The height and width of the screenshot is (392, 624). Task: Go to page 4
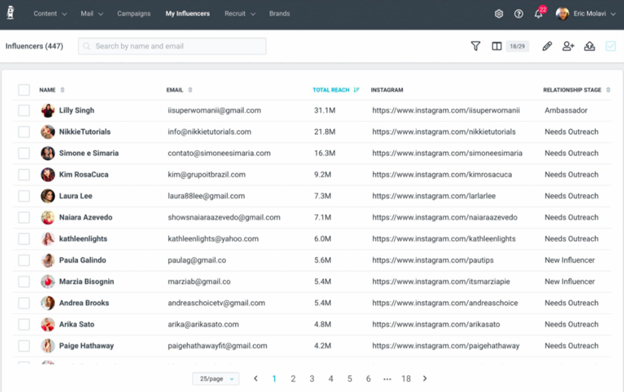tap(331, 379)
